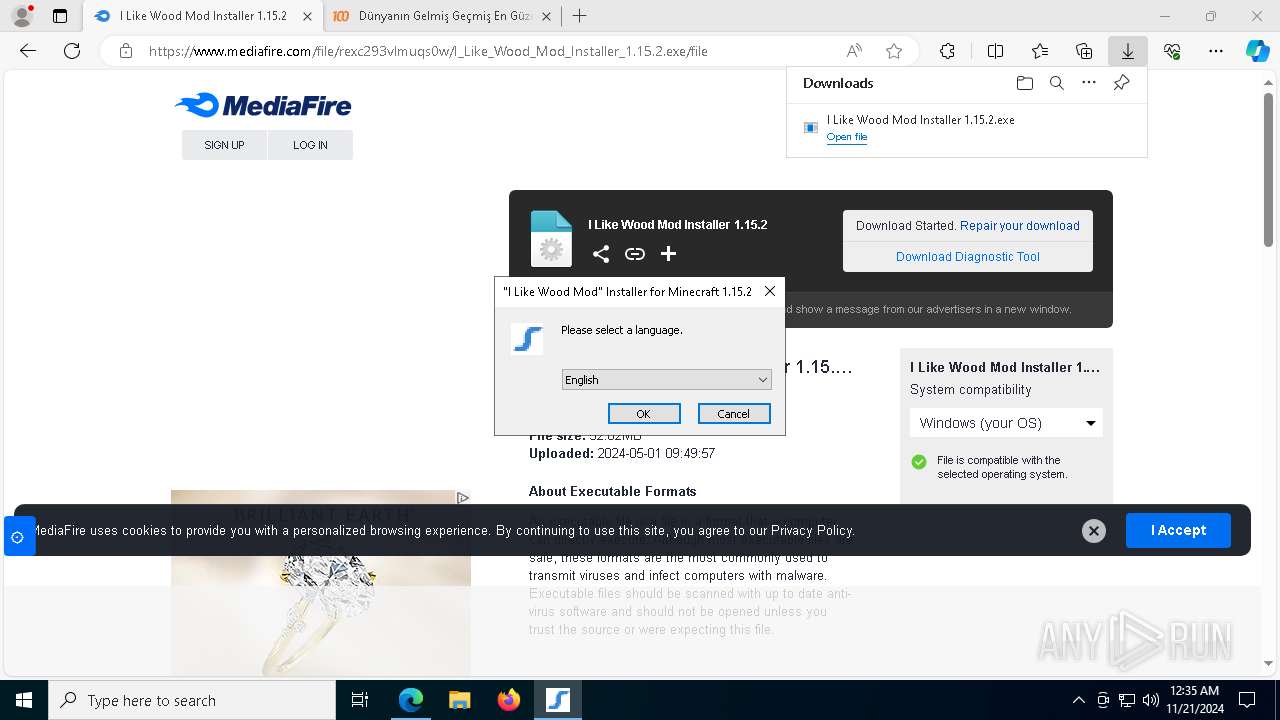1280x720 pixels.
Task: Open File Explorer from the taskbar
Action: coord(460,700)
